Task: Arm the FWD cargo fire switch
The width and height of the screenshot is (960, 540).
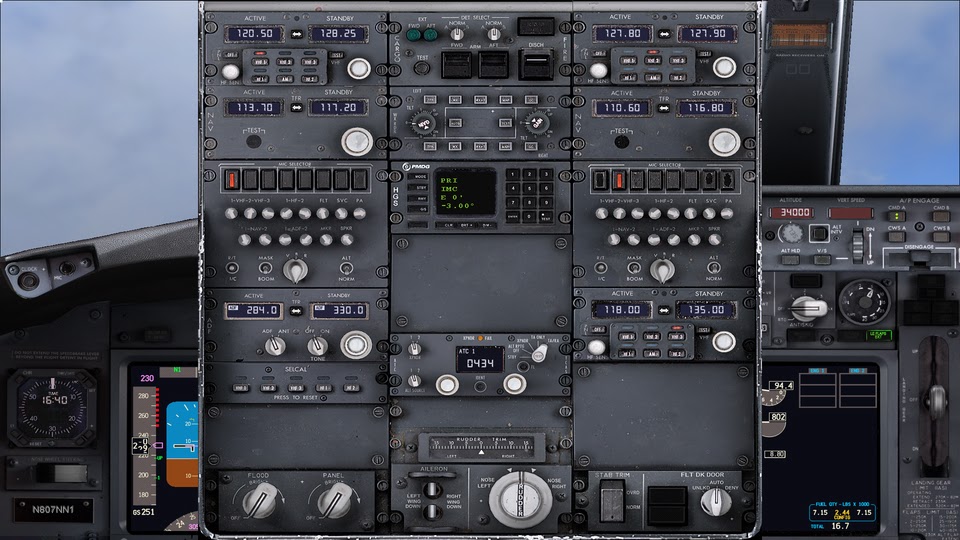Action: 457,64
